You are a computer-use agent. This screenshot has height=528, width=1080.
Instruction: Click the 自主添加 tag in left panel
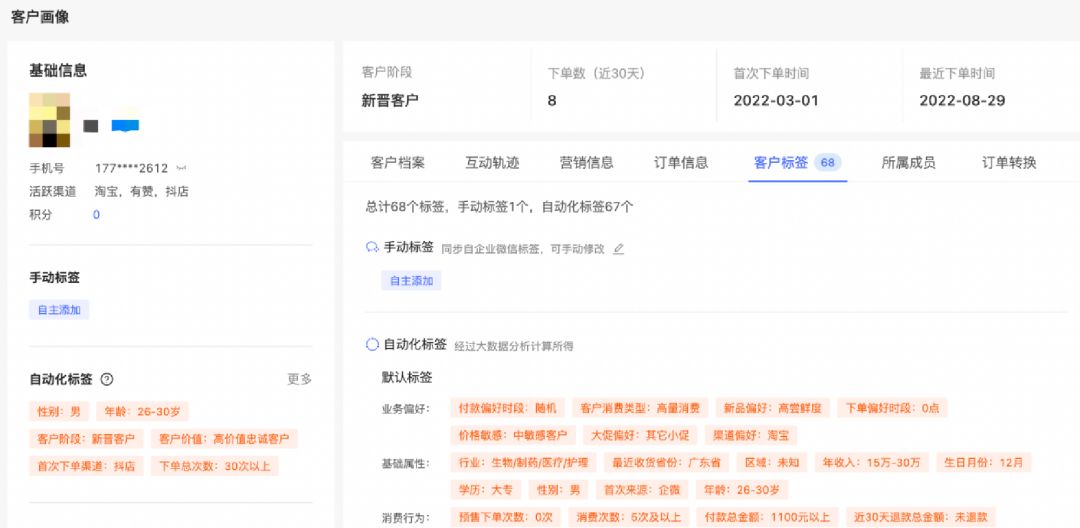(x=59, y=310)
